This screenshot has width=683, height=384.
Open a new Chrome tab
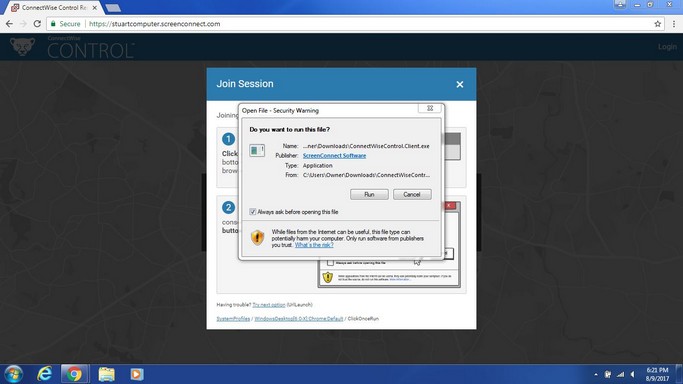click(113, 8)
